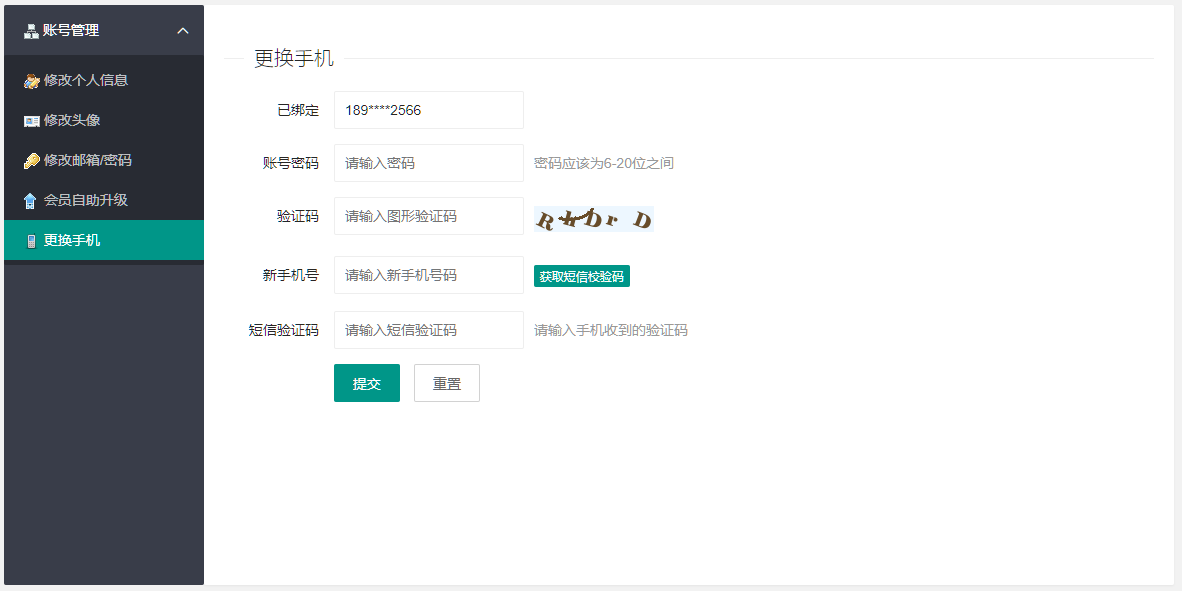
Task: Click the 修改个人信息 icon
Action: point(31,81)
